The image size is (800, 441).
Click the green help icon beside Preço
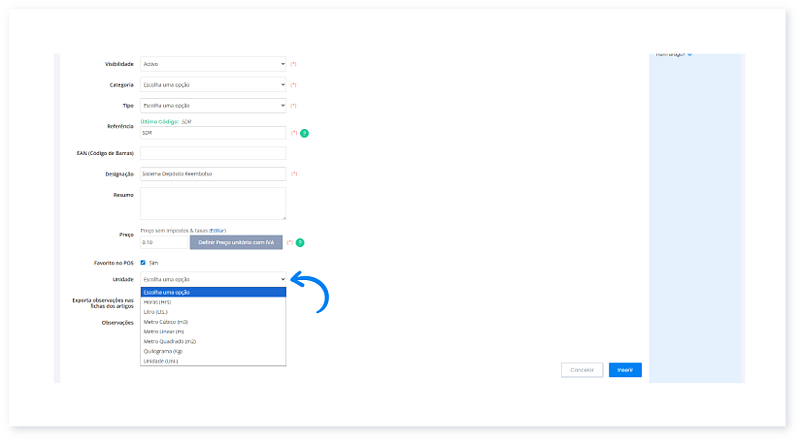[x=300, y=242]
